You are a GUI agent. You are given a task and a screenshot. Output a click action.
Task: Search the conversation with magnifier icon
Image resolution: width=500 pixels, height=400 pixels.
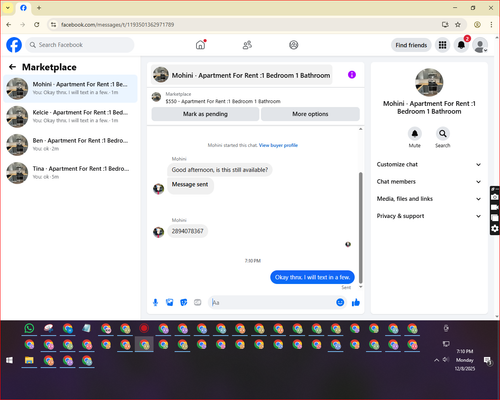click(x=442, y=134)
